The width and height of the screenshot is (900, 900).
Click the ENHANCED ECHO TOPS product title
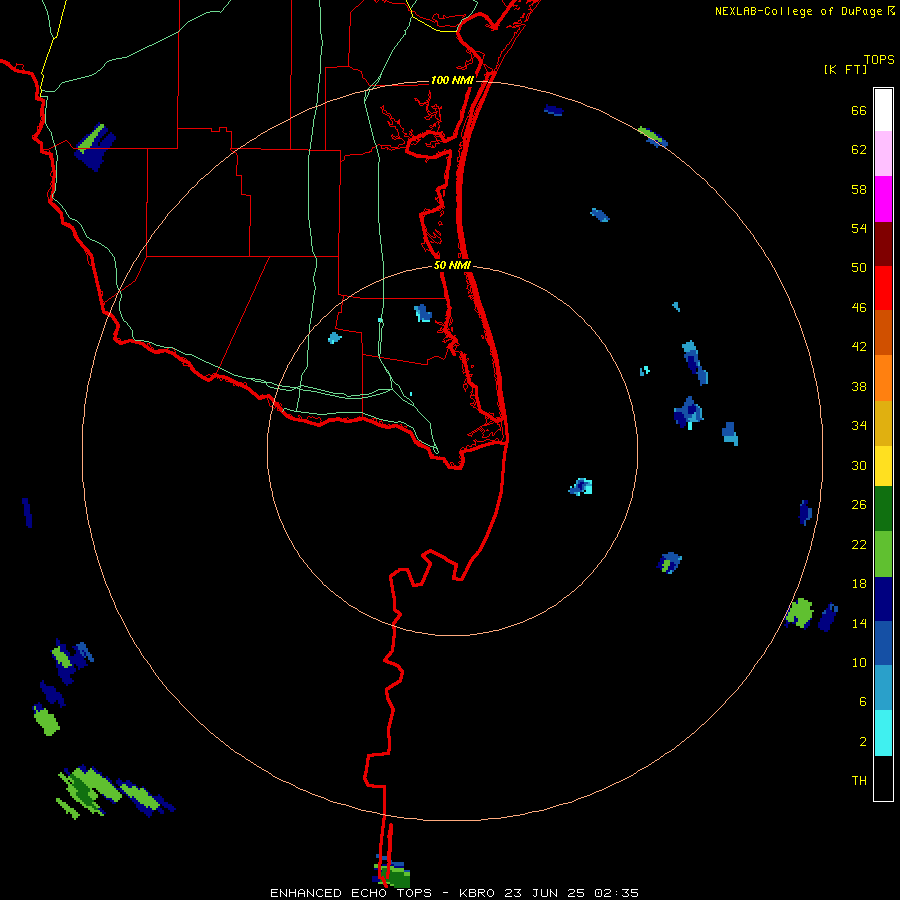pyautogui.click(x=351, y=893)
